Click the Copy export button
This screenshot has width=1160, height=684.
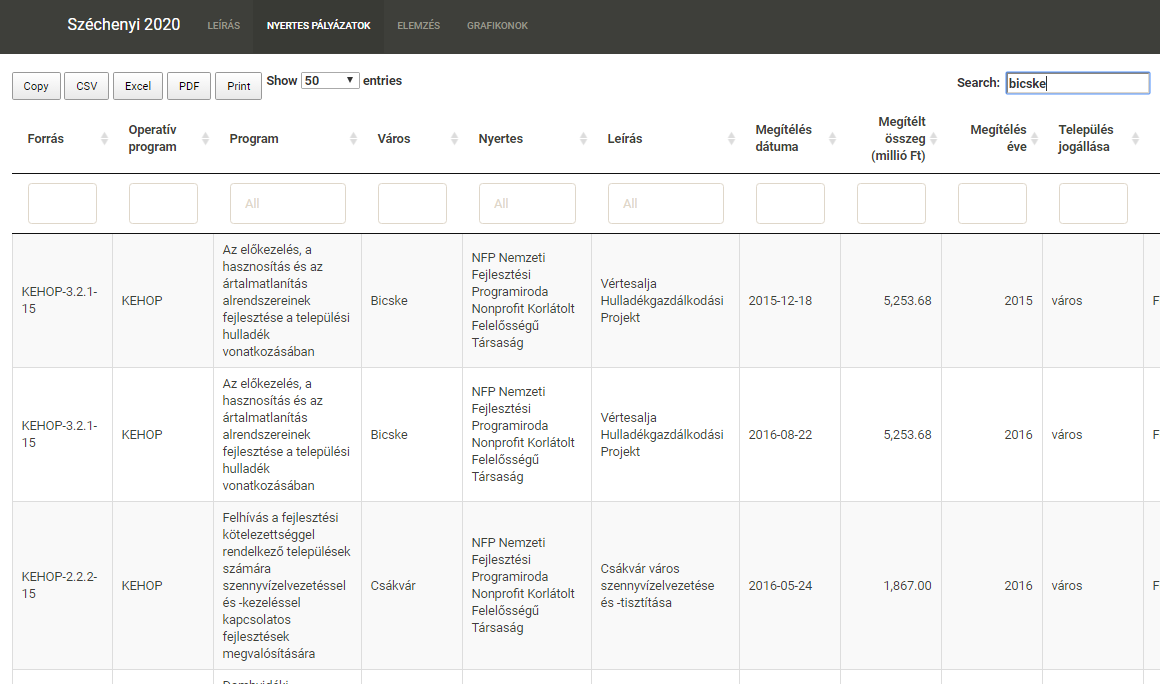(x=36, y=86)
